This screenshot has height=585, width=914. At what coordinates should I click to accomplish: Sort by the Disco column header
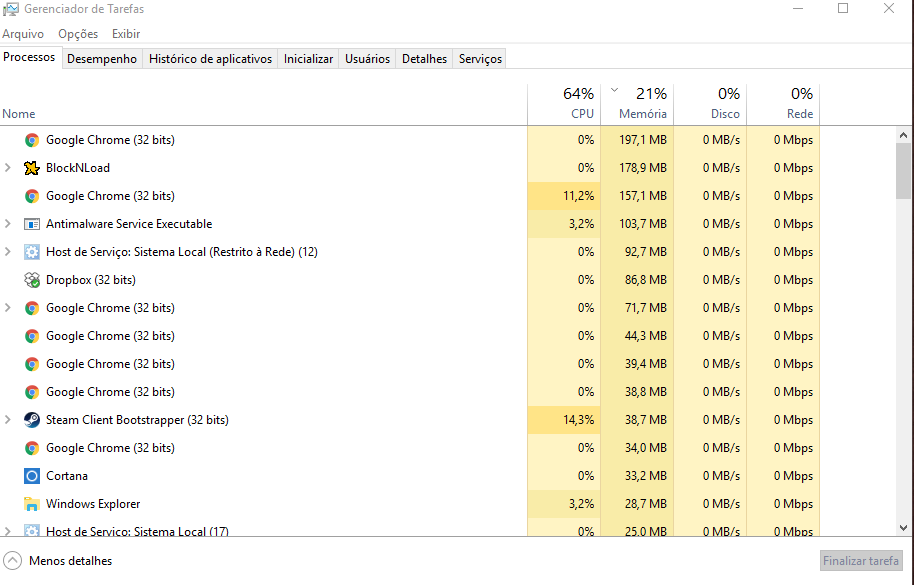(x=710, y=105)
